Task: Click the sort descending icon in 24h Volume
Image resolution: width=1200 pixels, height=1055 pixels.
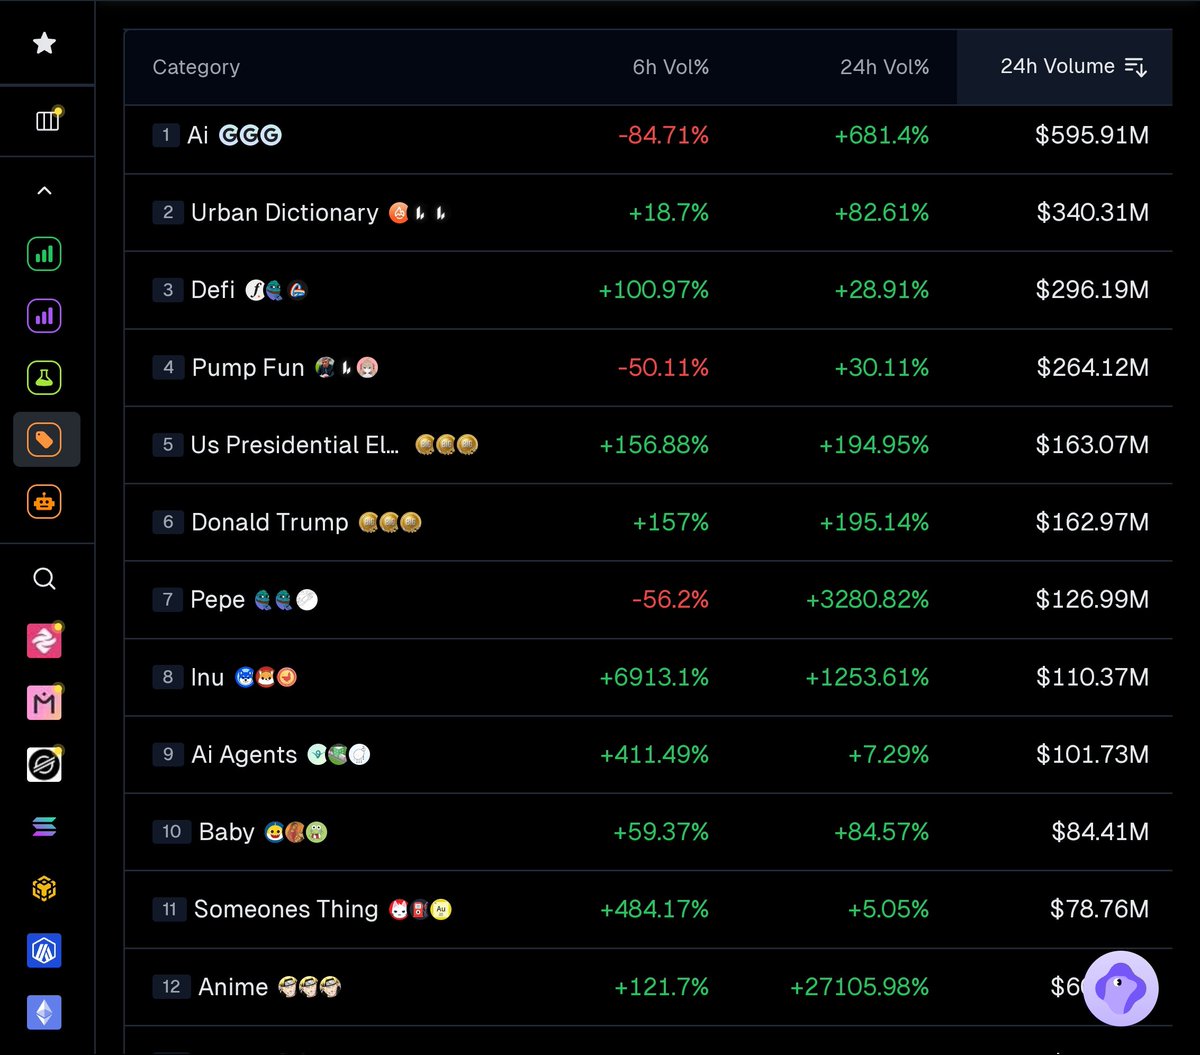Action: (x=1136, y=67)
